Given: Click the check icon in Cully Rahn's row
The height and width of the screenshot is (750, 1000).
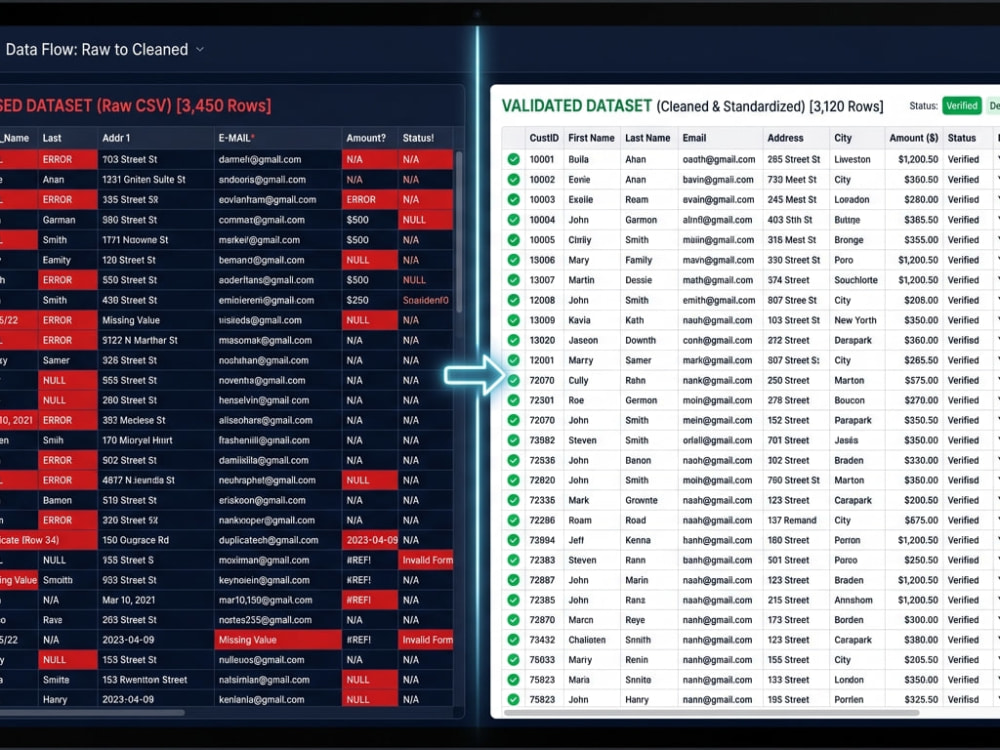Looking at the screenshot, I should (513, 380).
